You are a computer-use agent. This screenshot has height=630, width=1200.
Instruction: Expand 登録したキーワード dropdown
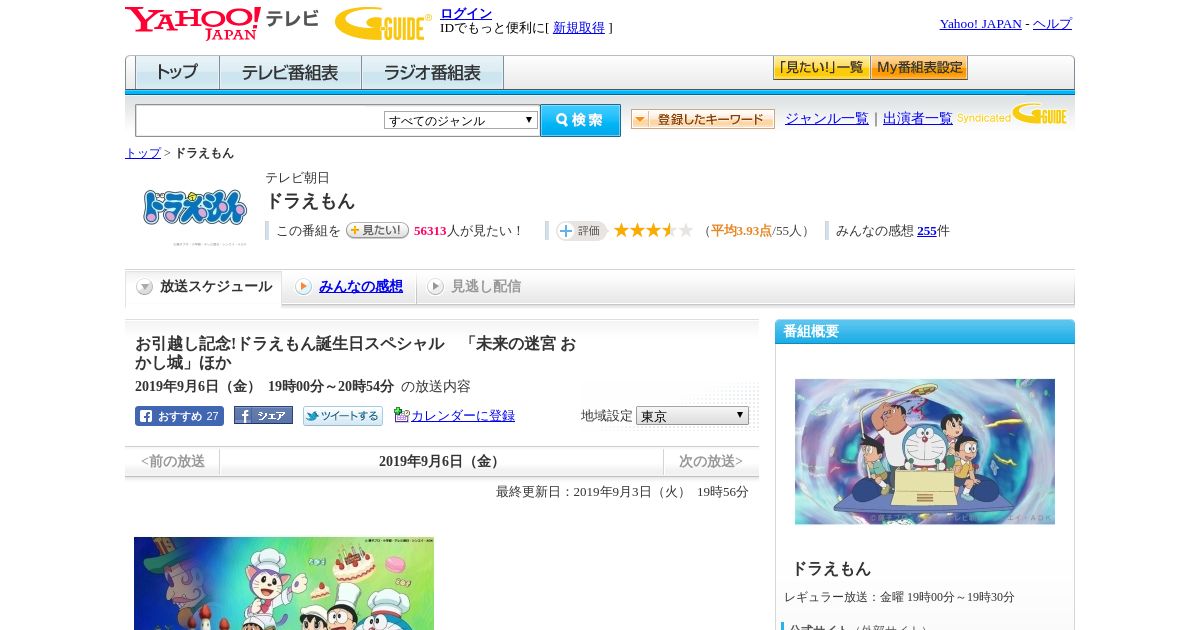point(703,119)
